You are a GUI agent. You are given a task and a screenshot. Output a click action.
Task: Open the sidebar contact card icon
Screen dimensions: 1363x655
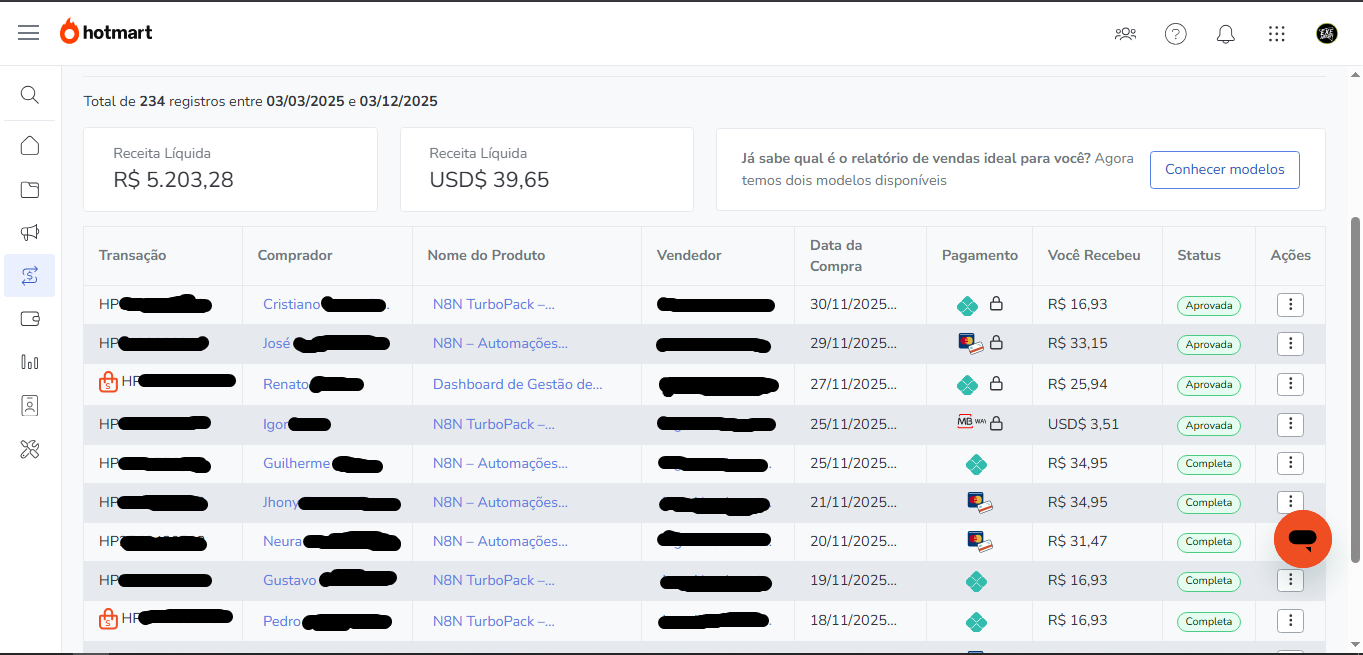[x=30, y=405]
